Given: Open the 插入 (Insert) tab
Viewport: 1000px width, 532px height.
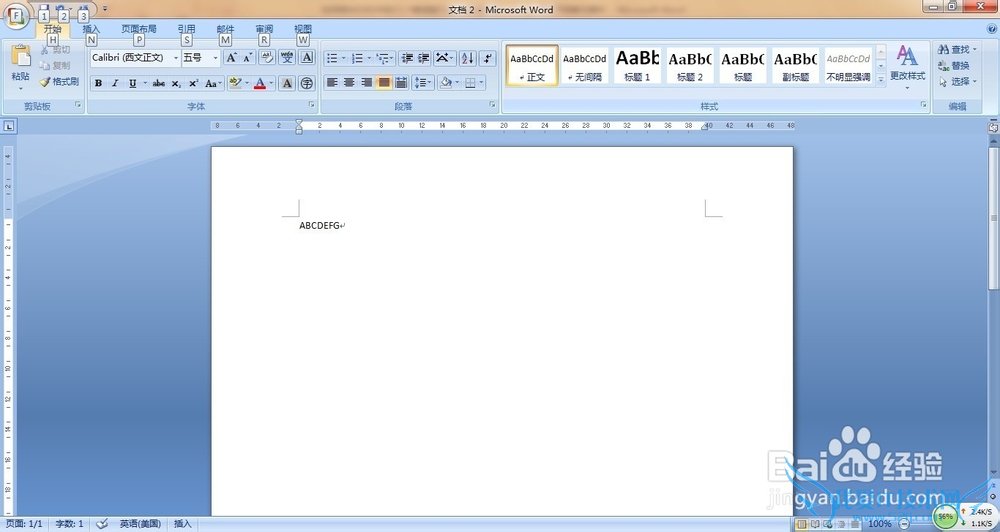Looking at the screenshot, I should click(x=91, y=29).
